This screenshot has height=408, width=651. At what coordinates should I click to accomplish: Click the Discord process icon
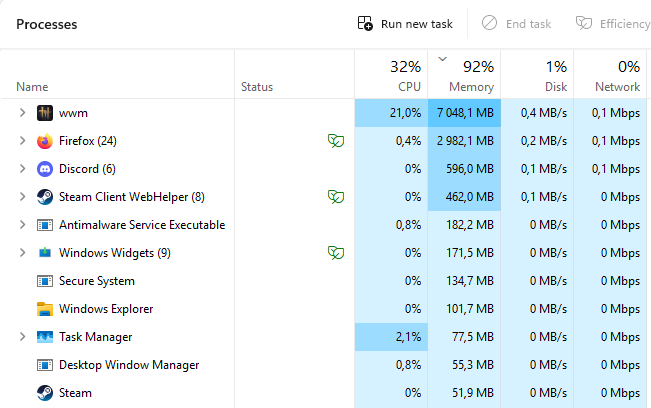tap(45, 169)
